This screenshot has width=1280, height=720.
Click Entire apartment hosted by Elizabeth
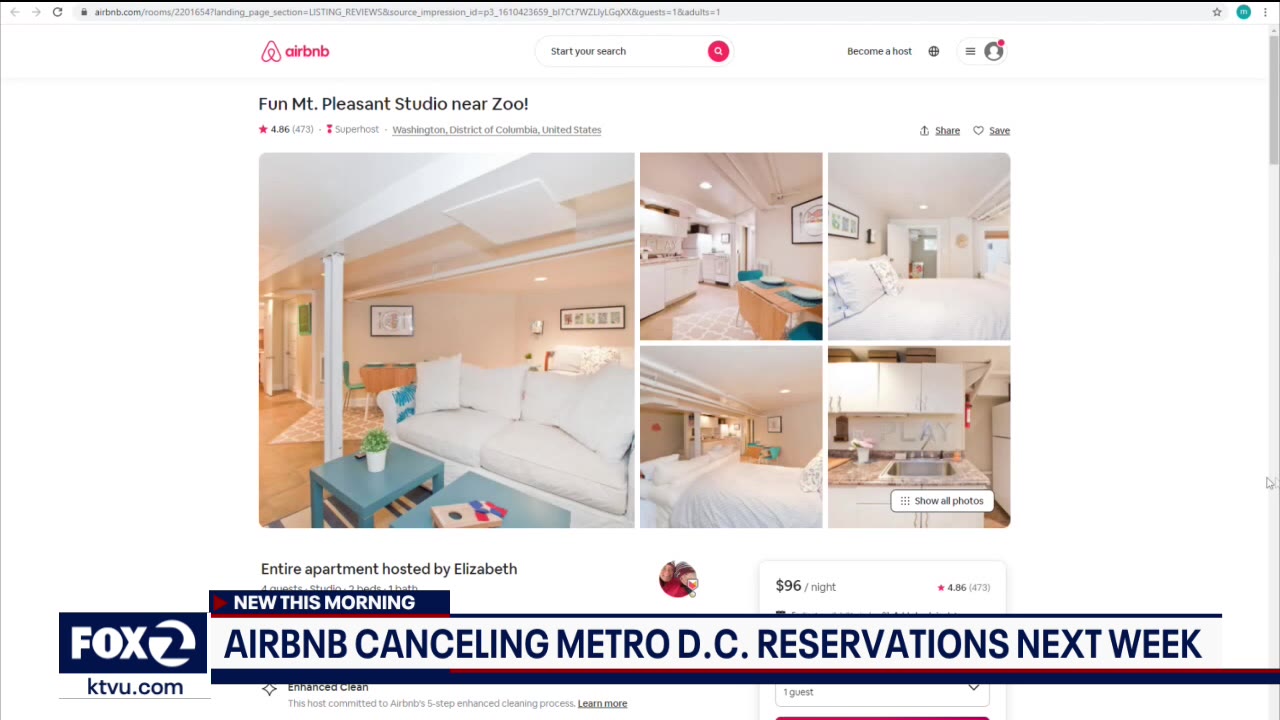point(389,569)
